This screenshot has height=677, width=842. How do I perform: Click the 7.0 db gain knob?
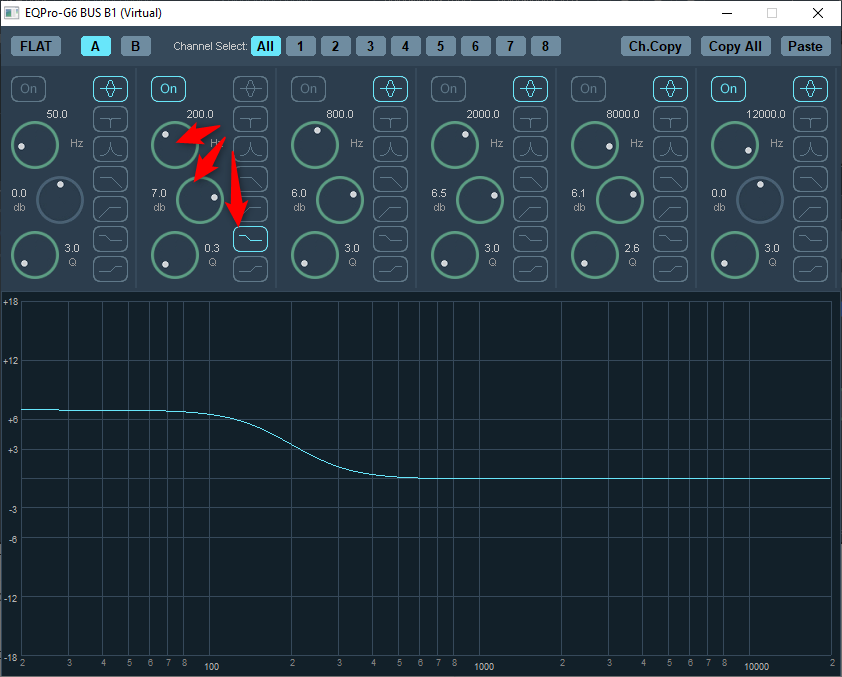(200, 199)
